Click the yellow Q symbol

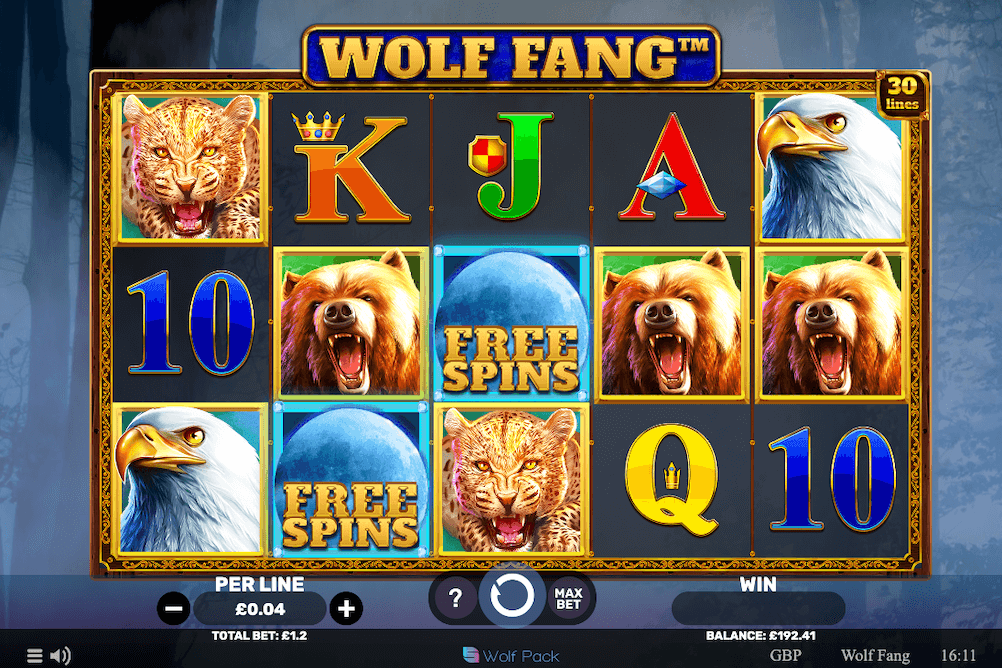click(x=672, y=480)
